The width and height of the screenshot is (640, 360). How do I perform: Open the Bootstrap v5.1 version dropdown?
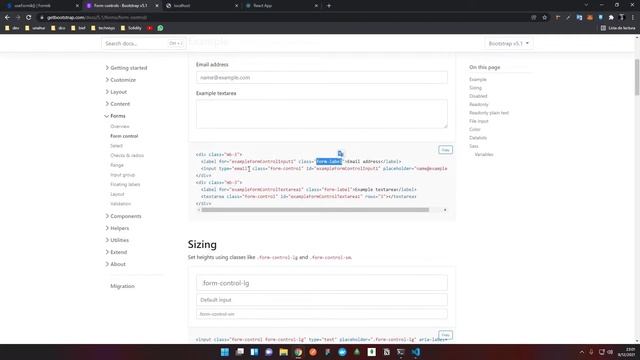[x=509, y=43]
